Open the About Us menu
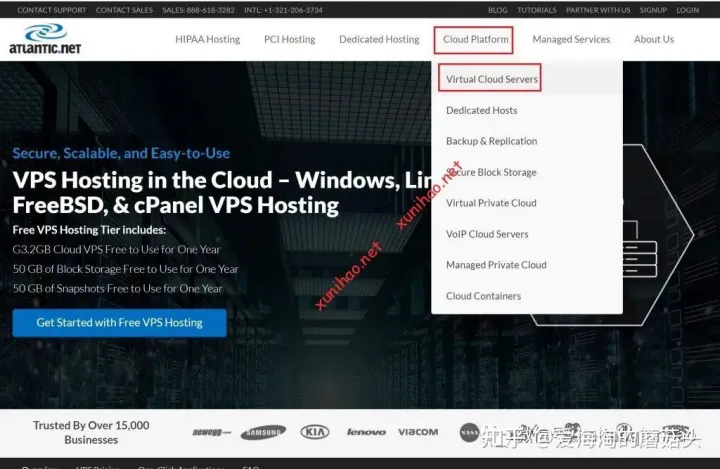The height and width of the screenshot is (469, 720). tap(654, 40)
